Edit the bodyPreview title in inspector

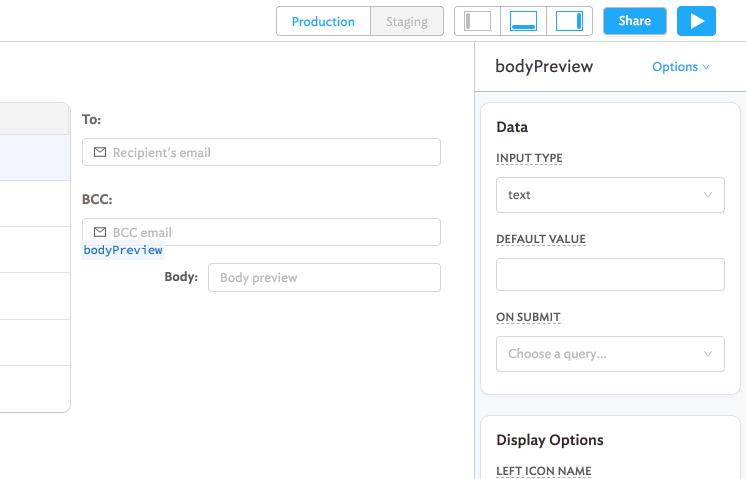tap(545, 67)
